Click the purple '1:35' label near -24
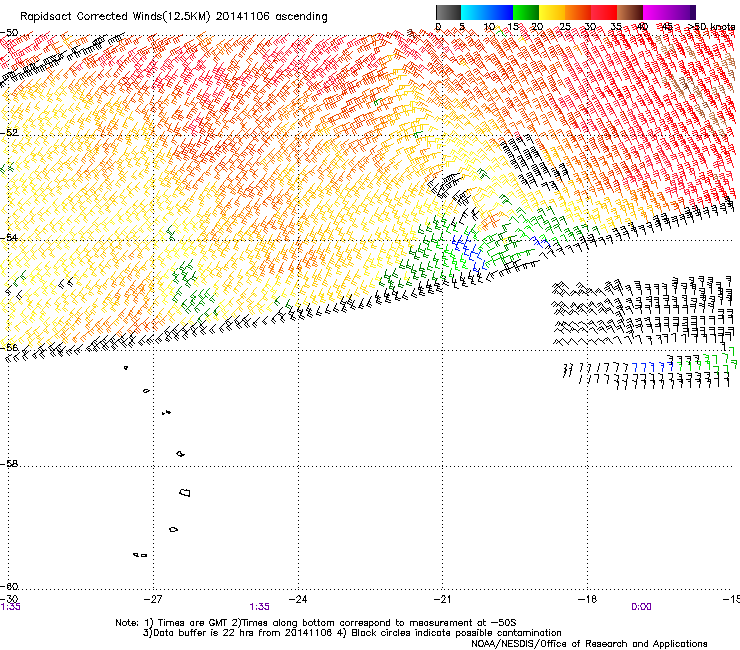The width and height of the screenshot is (740, 650). coord(259,607)
